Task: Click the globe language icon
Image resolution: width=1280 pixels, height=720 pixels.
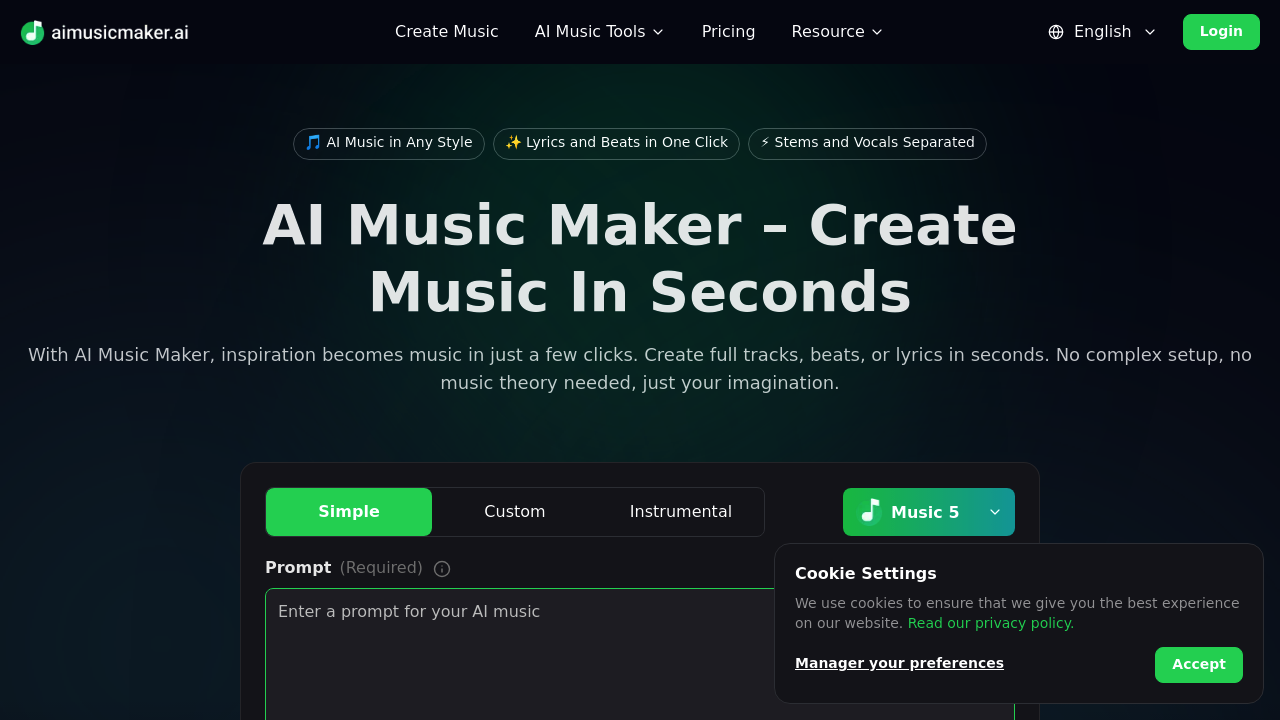Action: pyautogui.click(x=1055, y=32)
